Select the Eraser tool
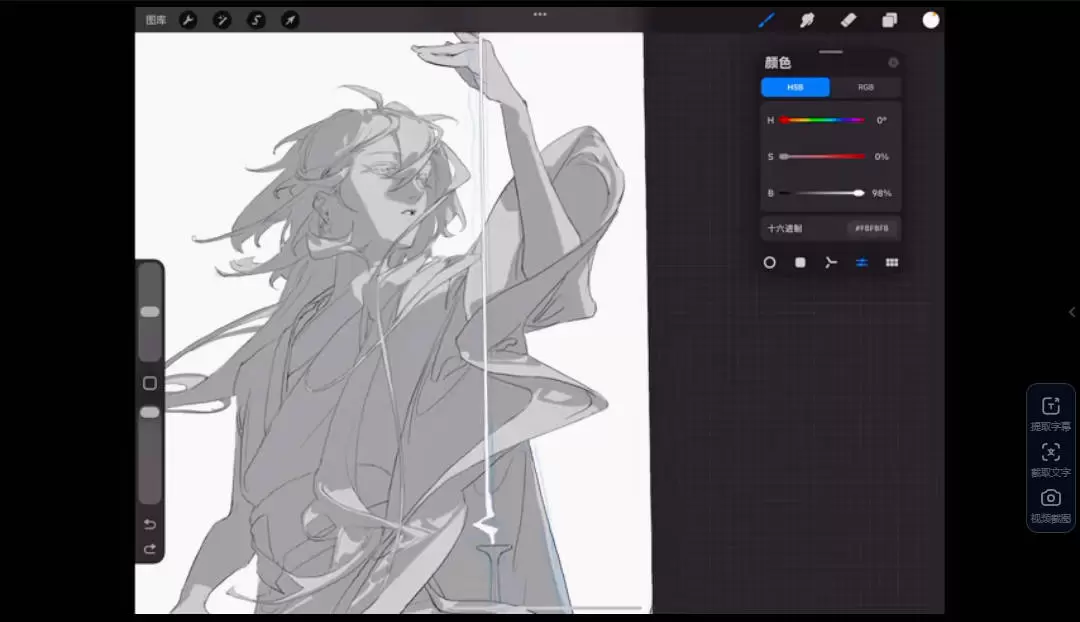Screen dimensions: 1080x622 coord(848,20)
